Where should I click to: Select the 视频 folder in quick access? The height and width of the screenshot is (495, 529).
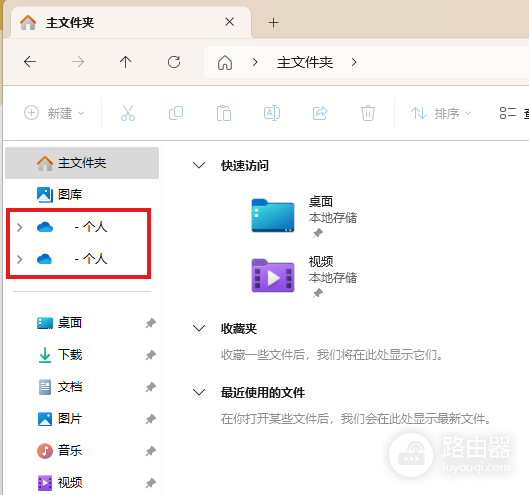pyautogui.click(x=304, y=276)
